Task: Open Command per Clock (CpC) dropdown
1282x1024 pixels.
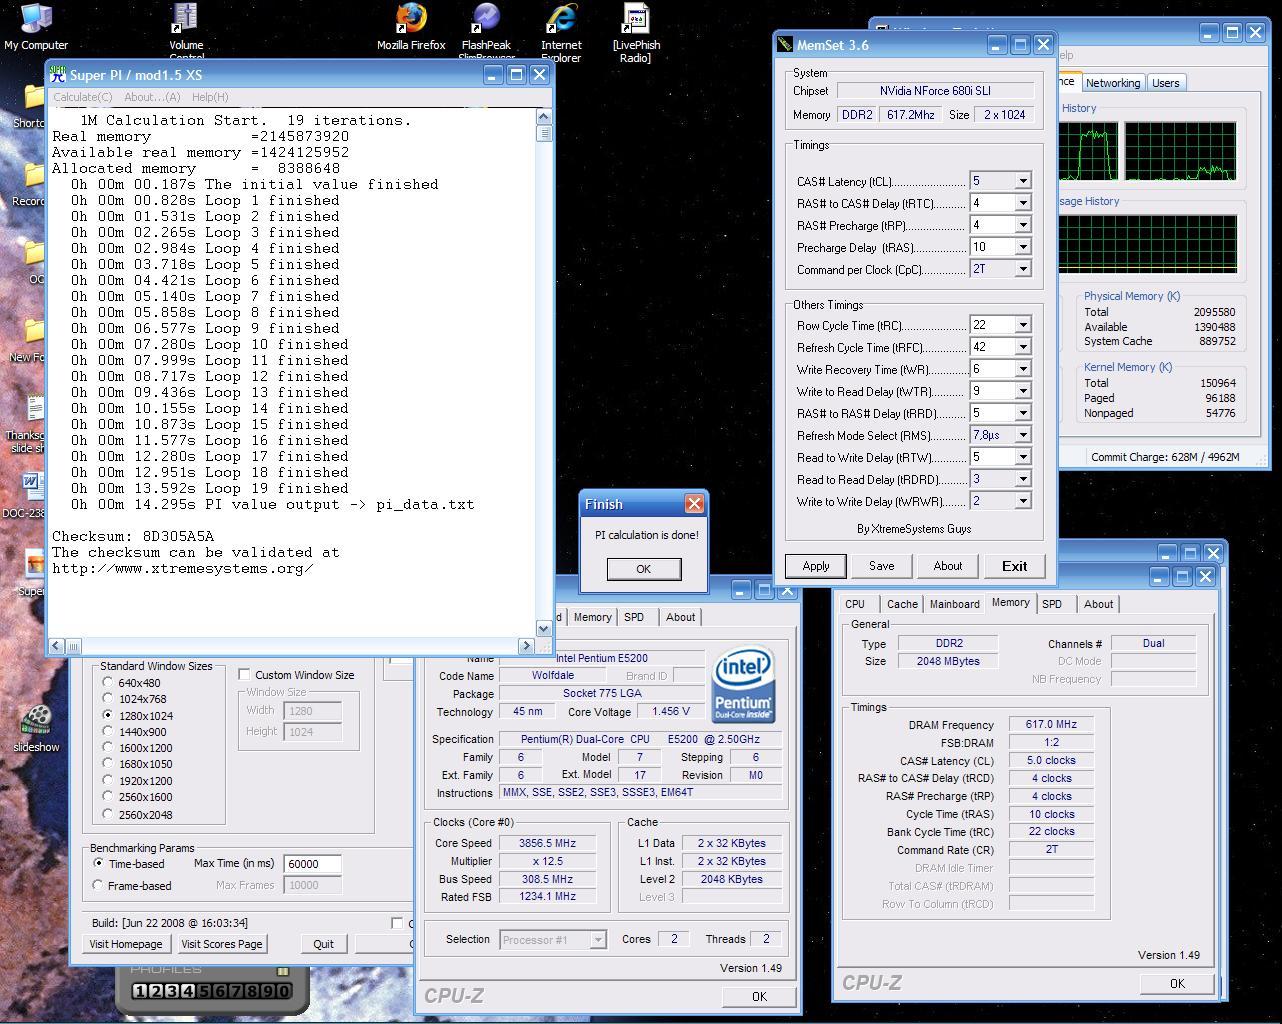Action: pos(1022,269)
